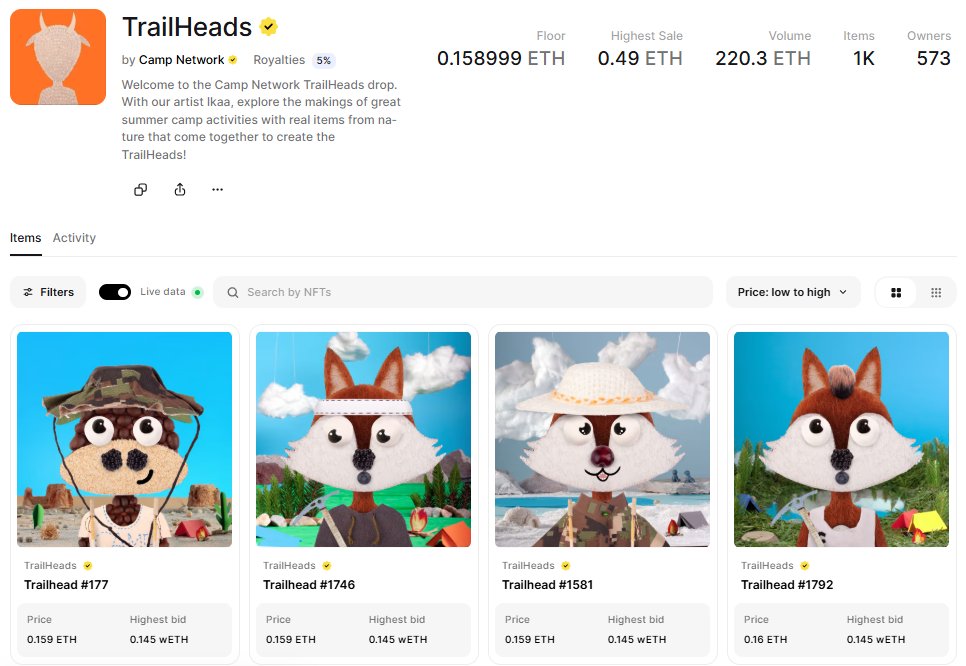The height and width of the screenshot is (666, 966).
Task: Open the Trailhead #1581 image with sun hat
Action: [x=603, y=439]
